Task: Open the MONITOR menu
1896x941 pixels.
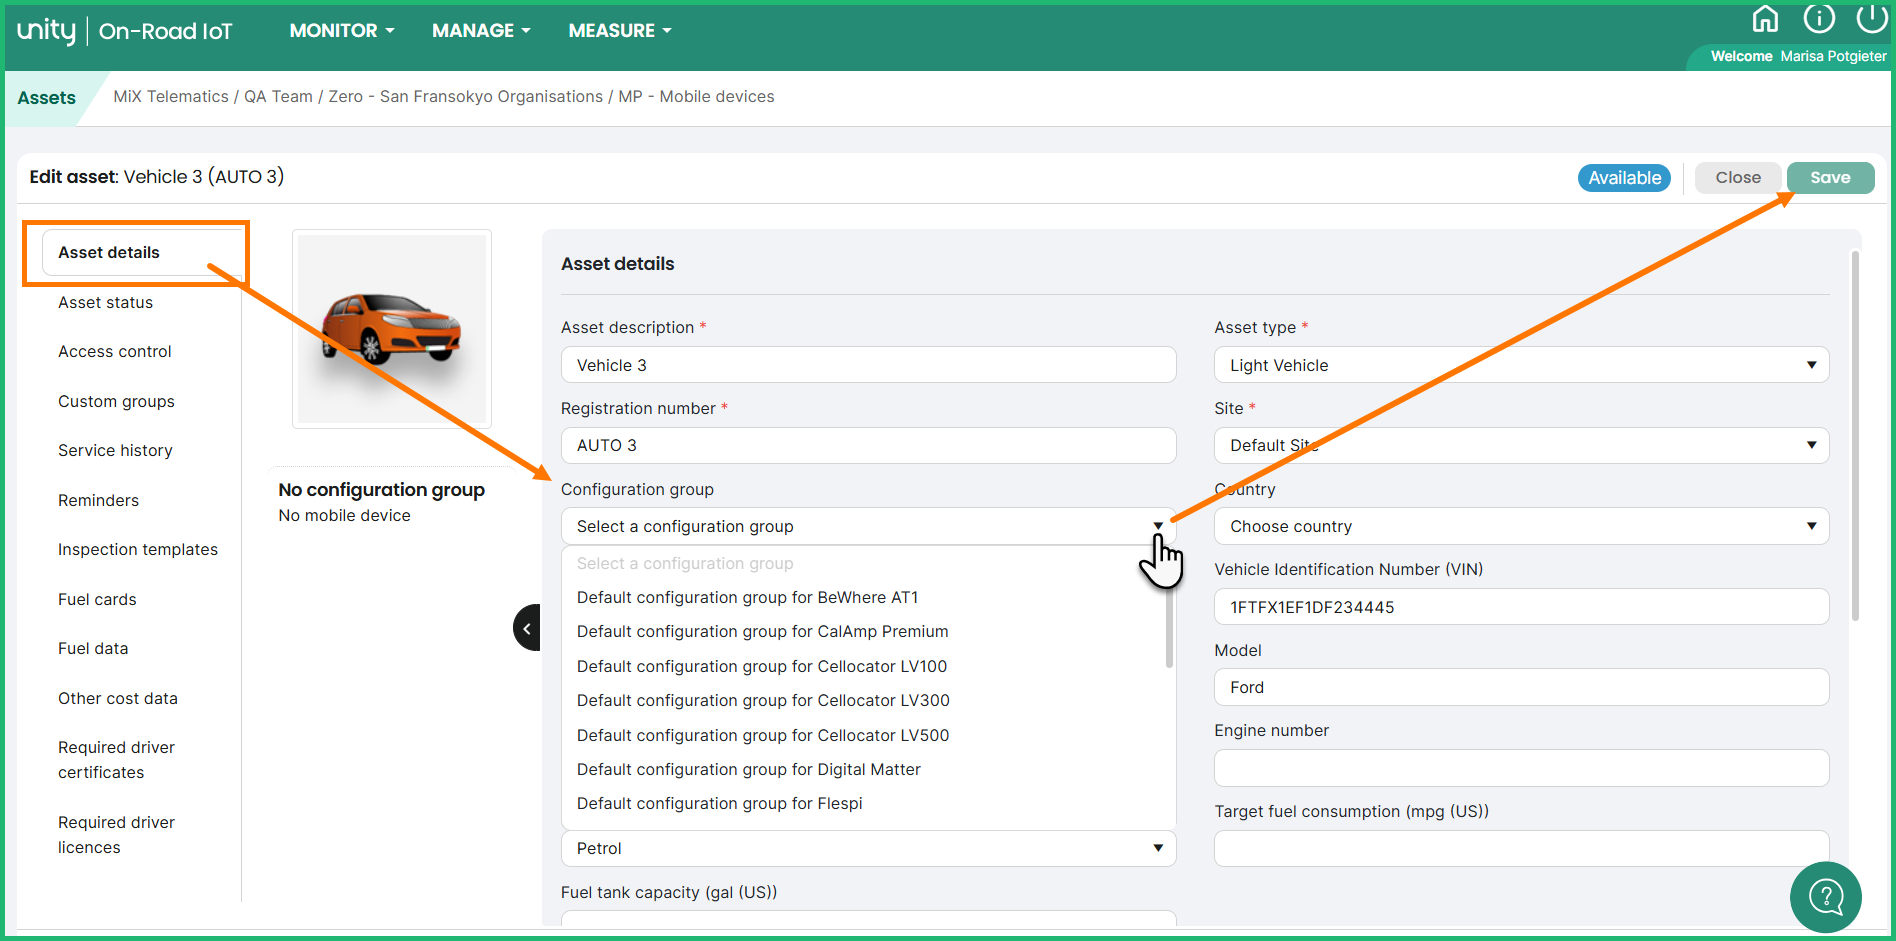Action: click(x=342, y=31)
